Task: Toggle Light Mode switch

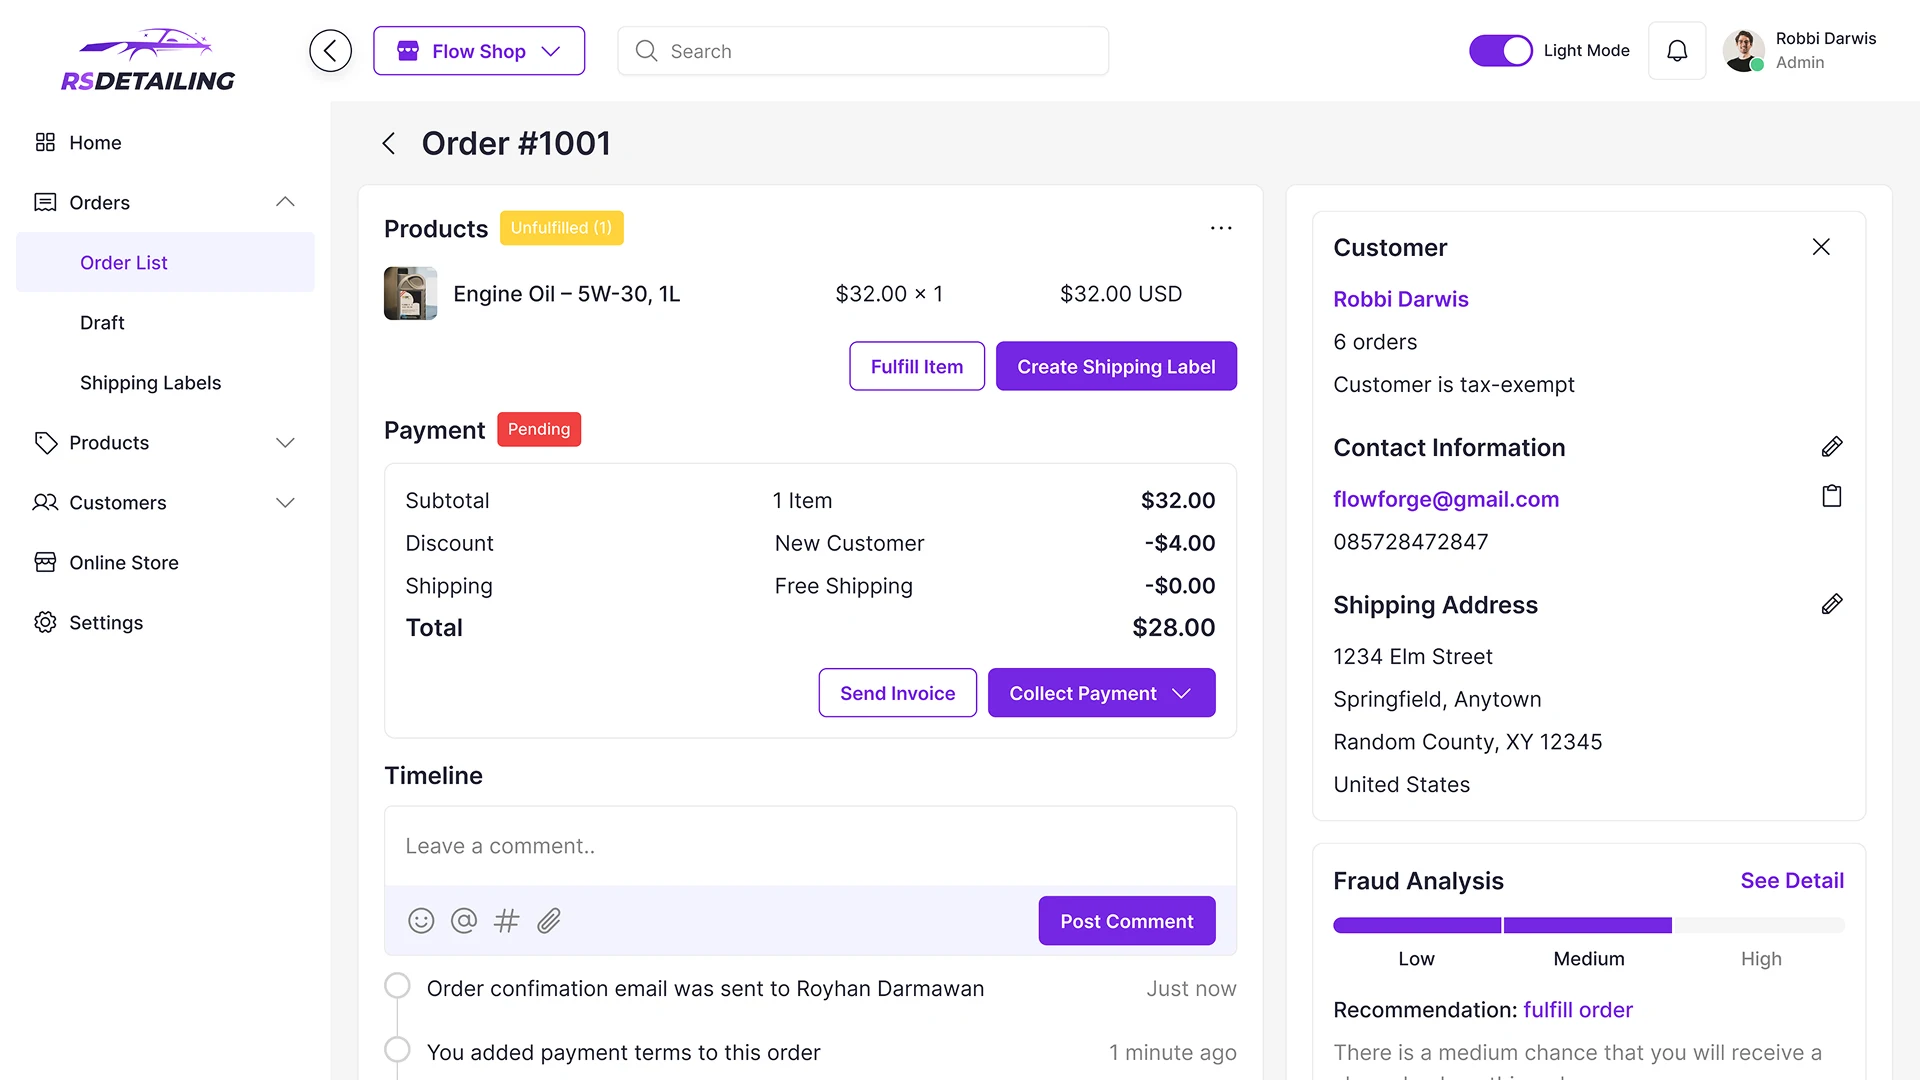Action: point(1500,50)
